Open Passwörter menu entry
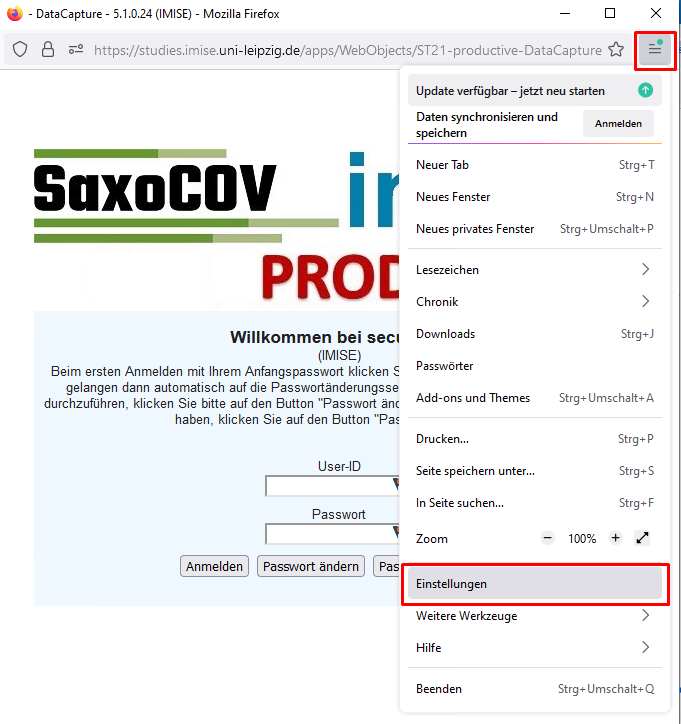Viewport: 681px width, 724px height. pos(535,366)
